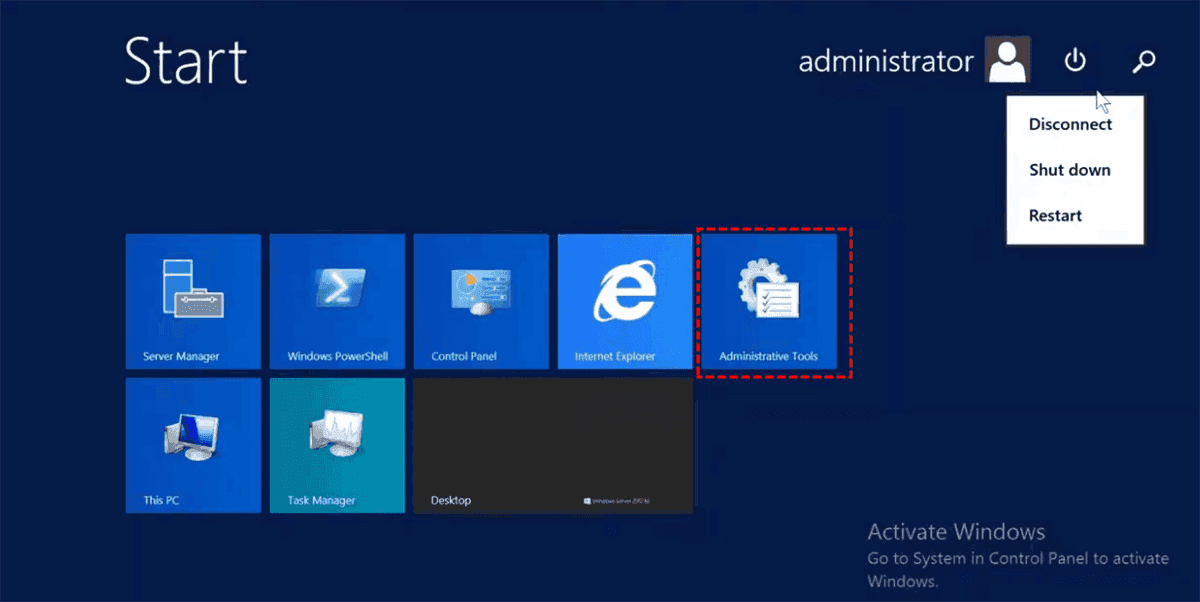Viewport: 1200px width, 602px height.
Task: Open the Control Panel tile
Action: tap(481, 301)
